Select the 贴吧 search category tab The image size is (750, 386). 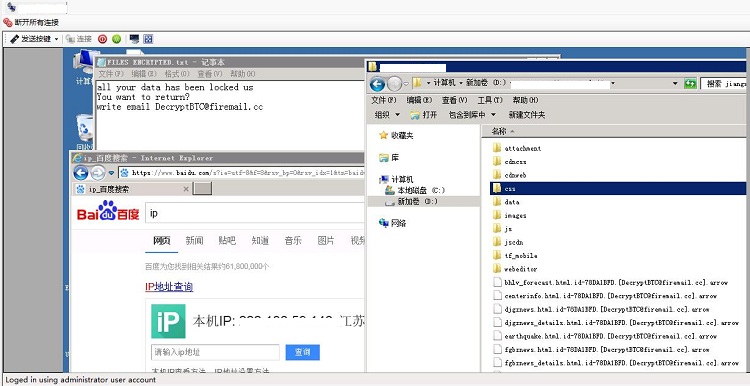227,241
